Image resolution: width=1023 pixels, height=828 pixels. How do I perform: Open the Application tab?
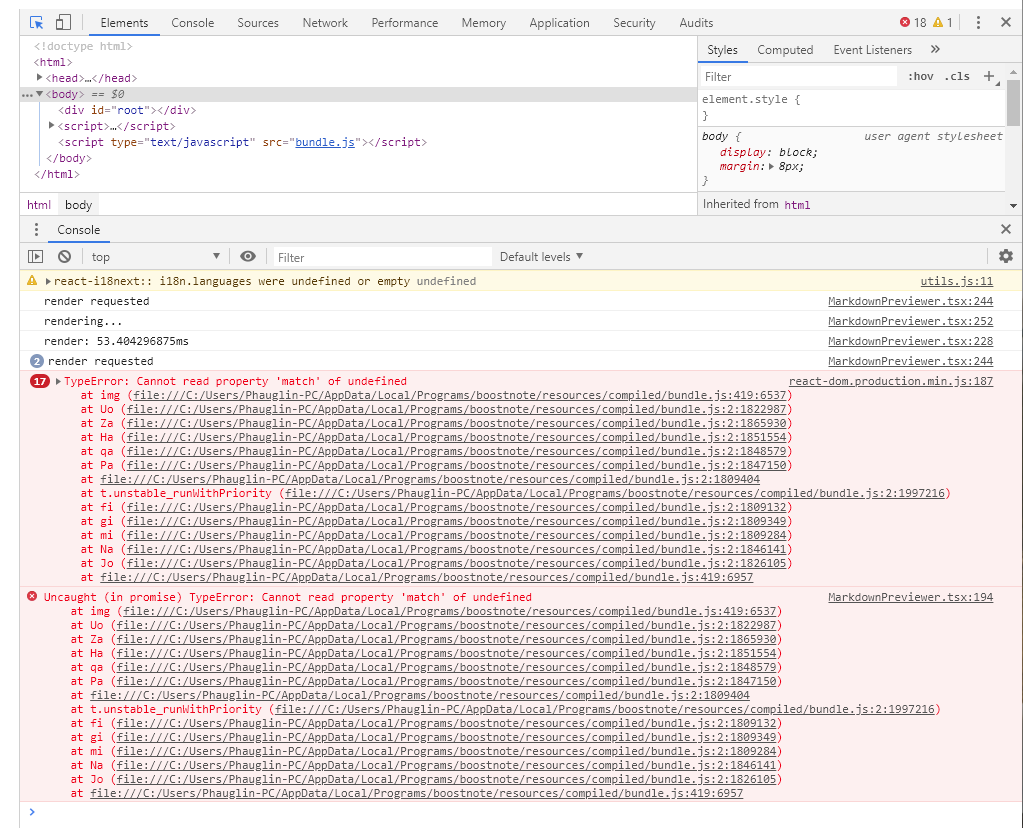559,23
